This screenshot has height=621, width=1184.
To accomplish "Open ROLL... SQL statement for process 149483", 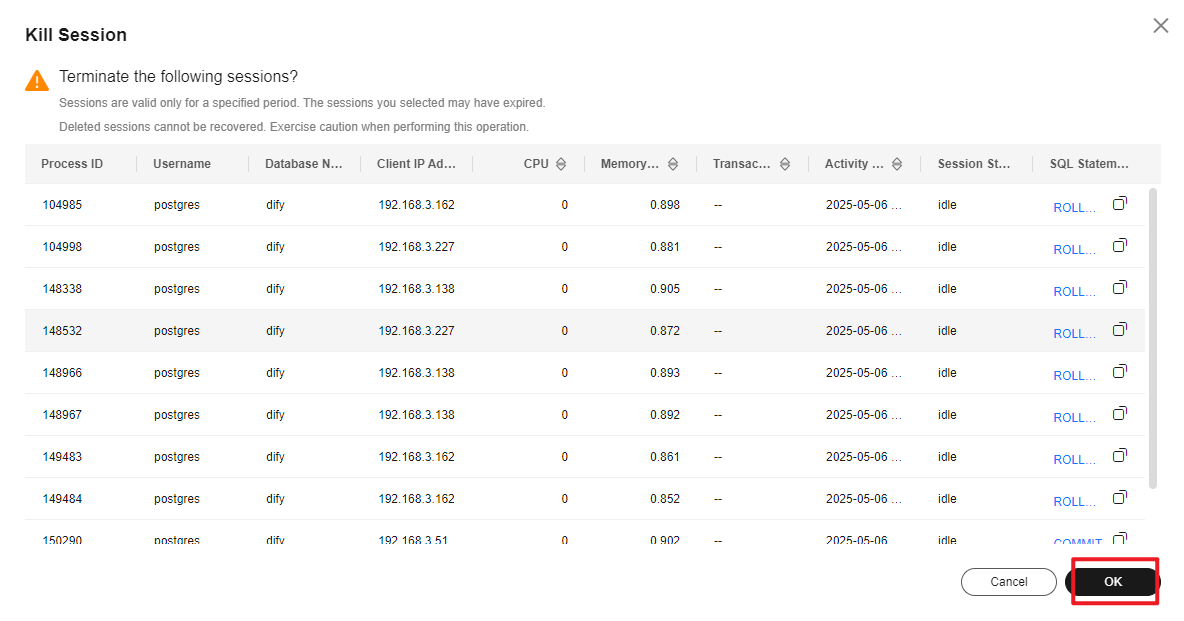I will coord(1075,460).
